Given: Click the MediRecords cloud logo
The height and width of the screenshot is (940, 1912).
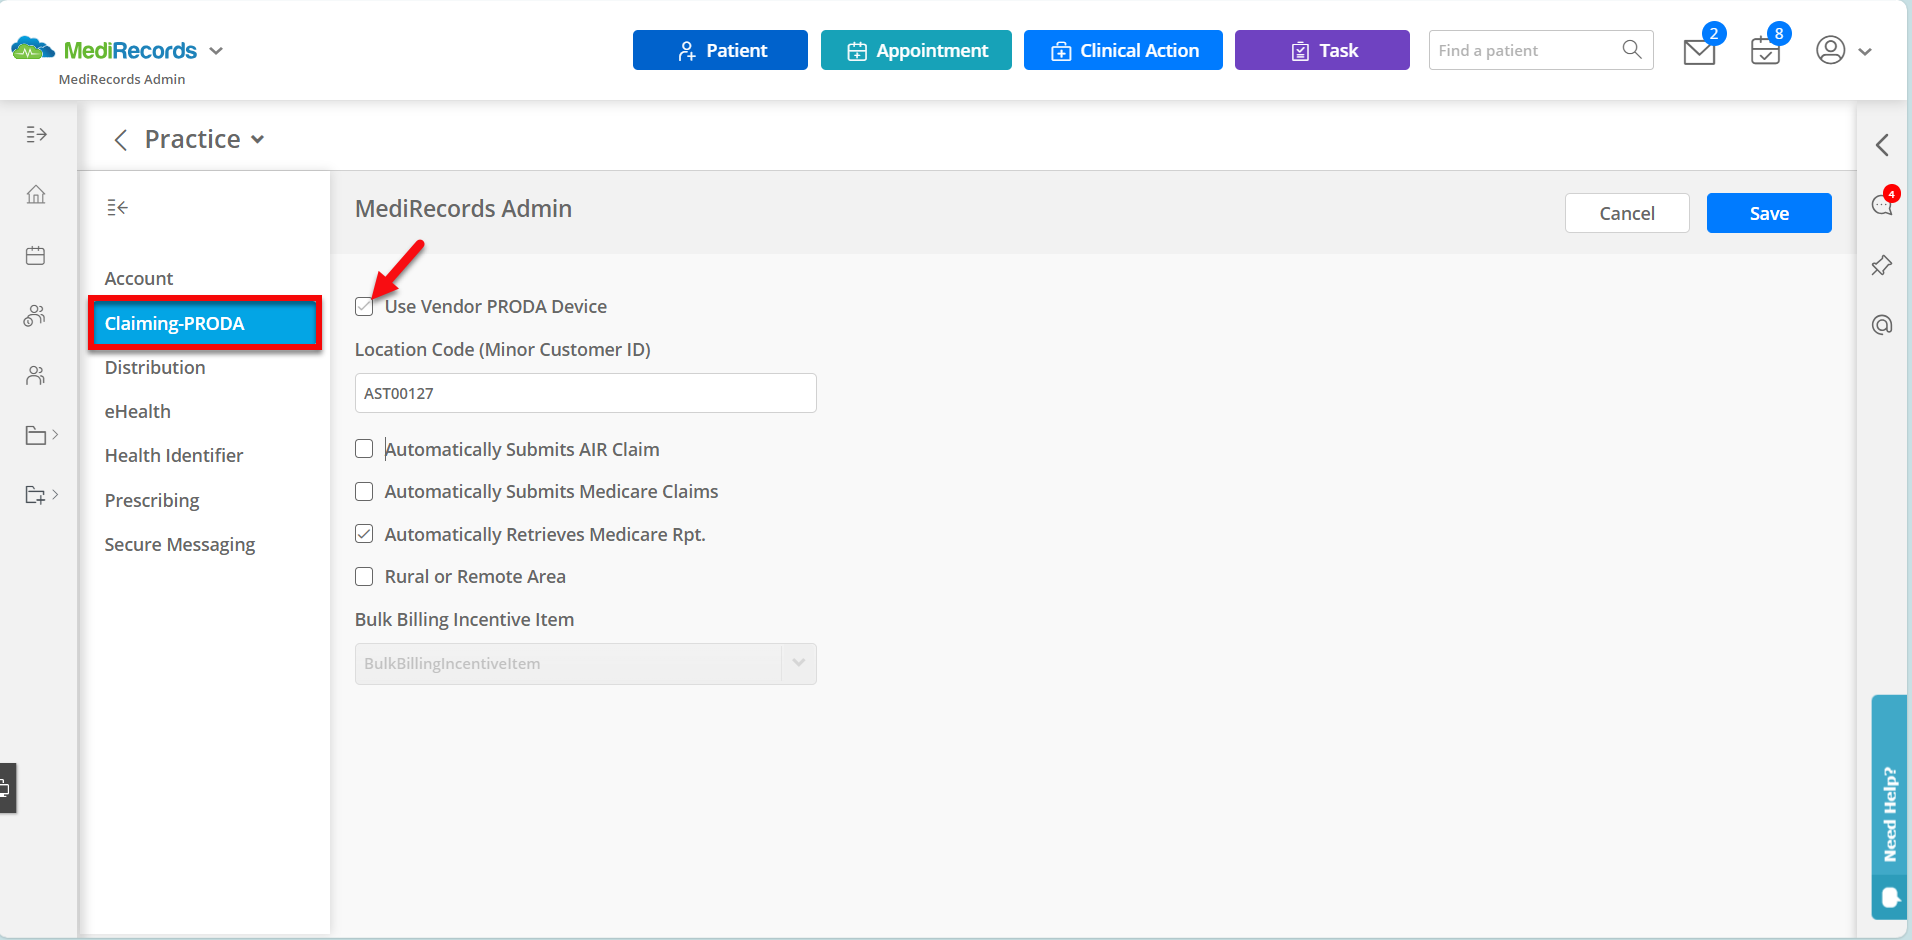Looking at the screenshot, I should coord(33,49).
